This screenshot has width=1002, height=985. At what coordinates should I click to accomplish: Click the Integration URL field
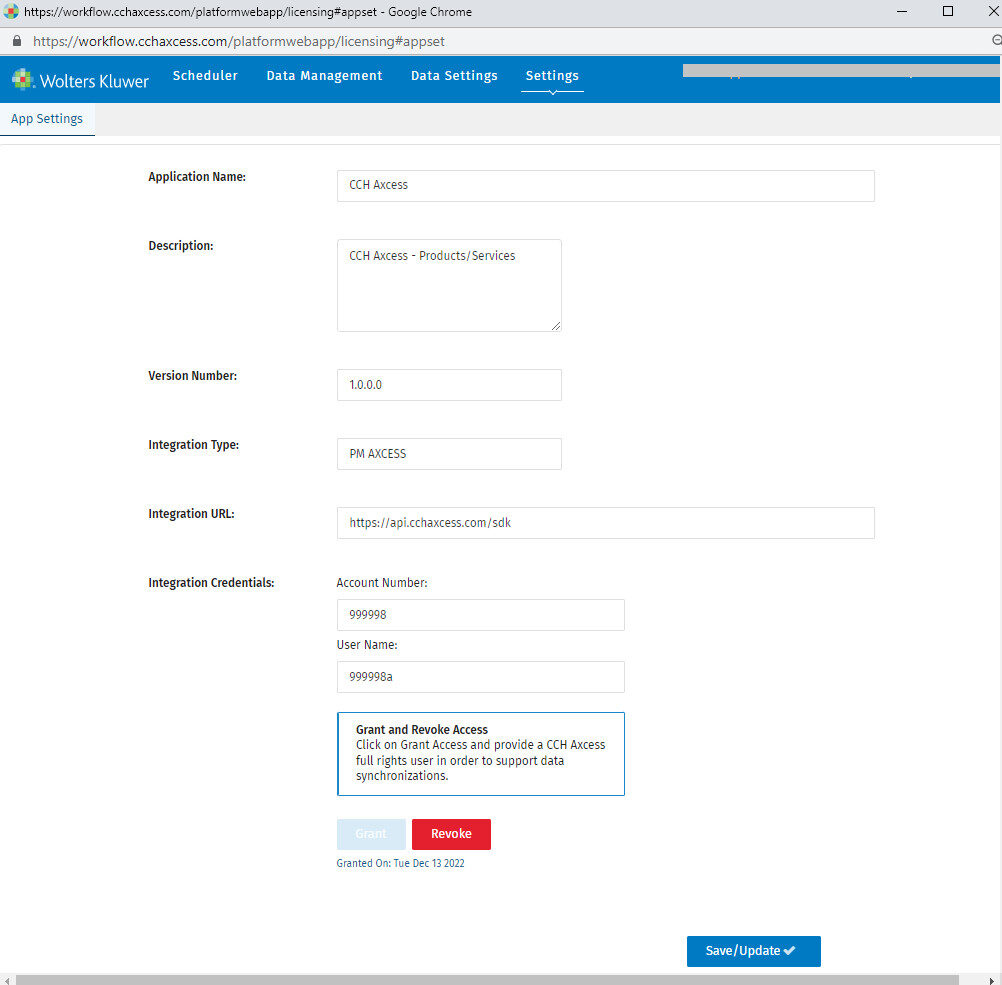(605, 523)
